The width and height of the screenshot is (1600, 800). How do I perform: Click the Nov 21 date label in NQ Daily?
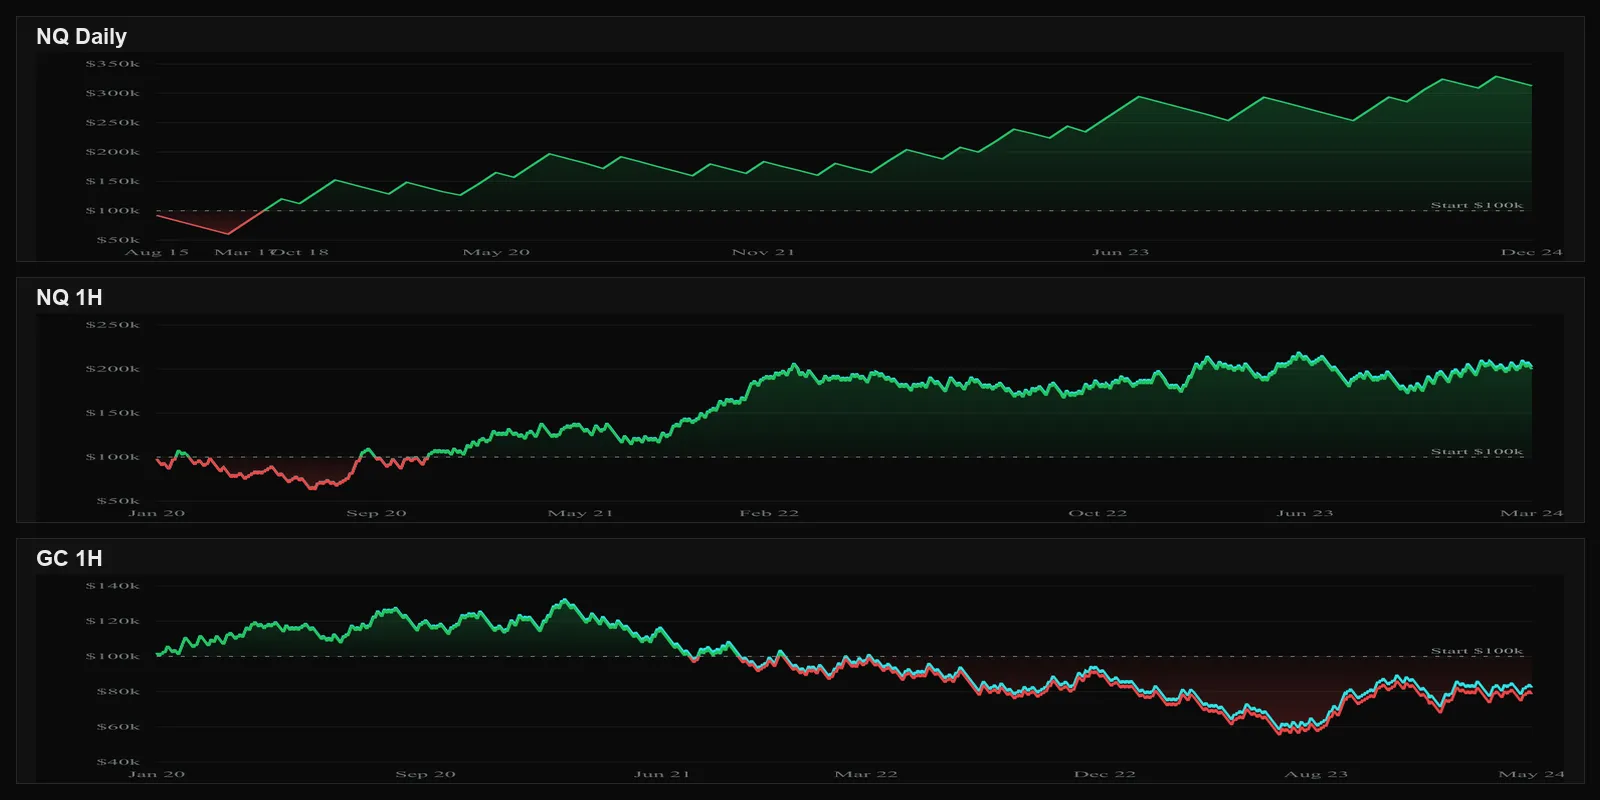[764, 252]
